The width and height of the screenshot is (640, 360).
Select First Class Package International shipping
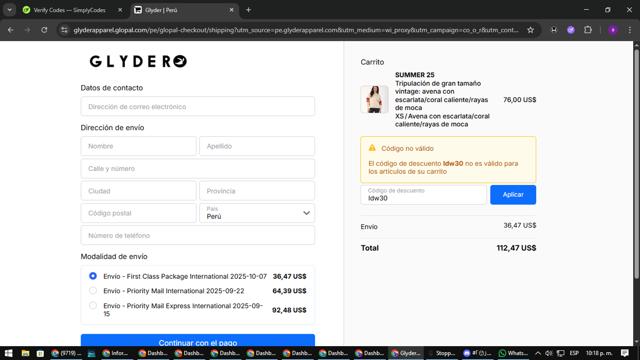tap(93, 276)
